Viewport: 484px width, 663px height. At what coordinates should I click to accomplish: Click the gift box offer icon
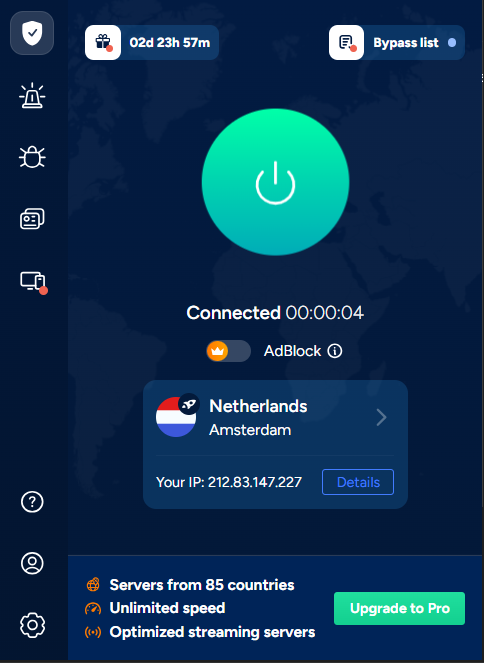coord(103,42)
